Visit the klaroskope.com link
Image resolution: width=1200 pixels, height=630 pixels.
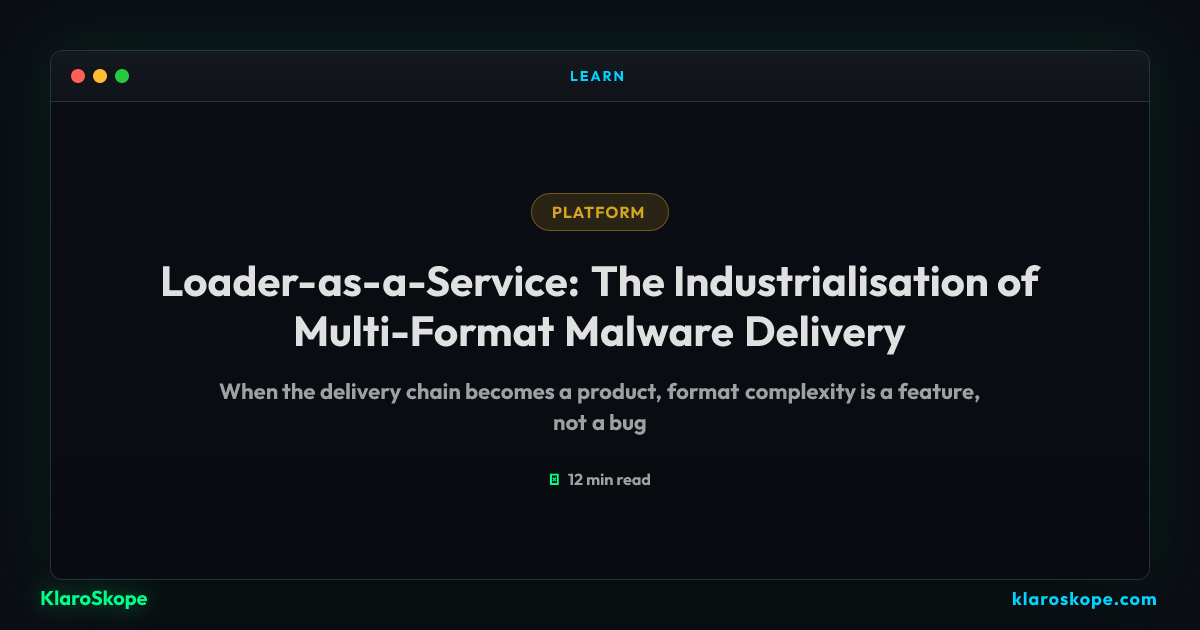coord(1084,600)
